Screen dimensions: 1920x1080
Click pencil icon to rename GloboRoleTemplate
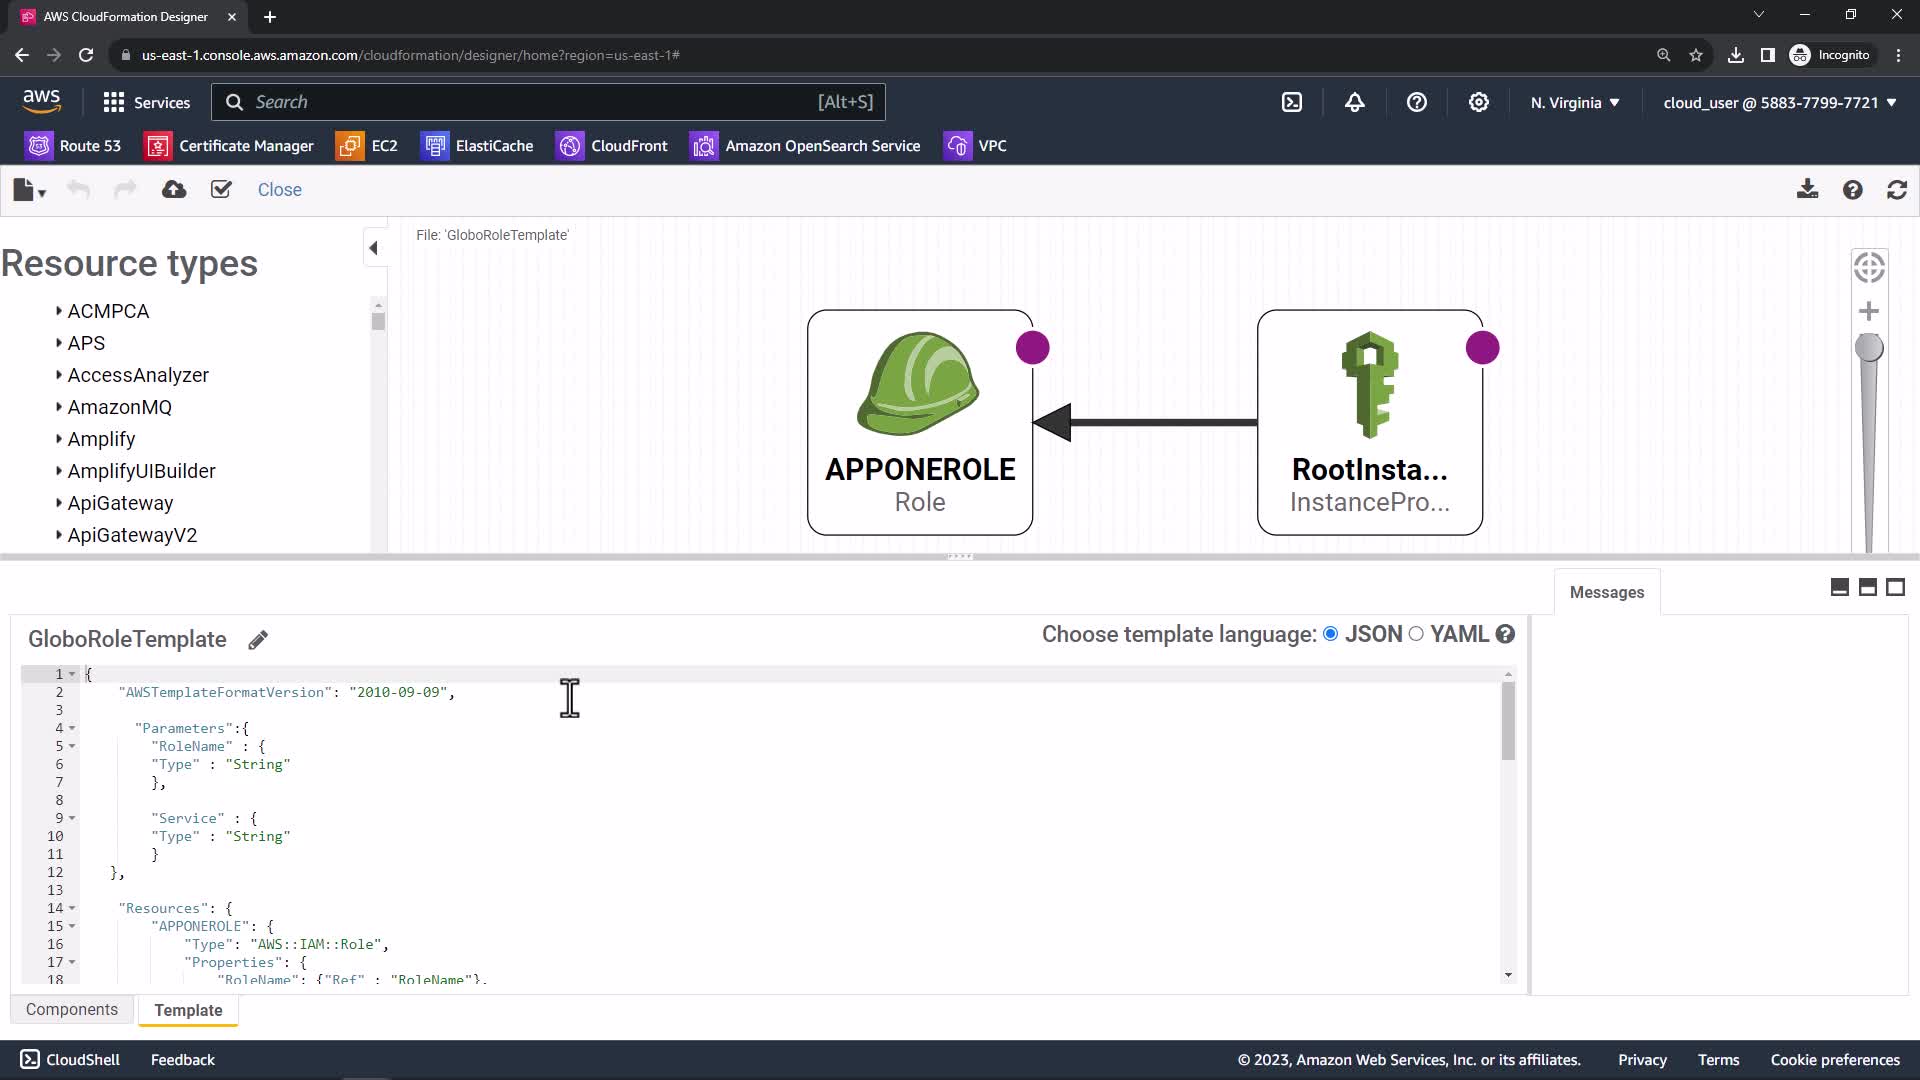pyautogui.click(x=258, y=640)
